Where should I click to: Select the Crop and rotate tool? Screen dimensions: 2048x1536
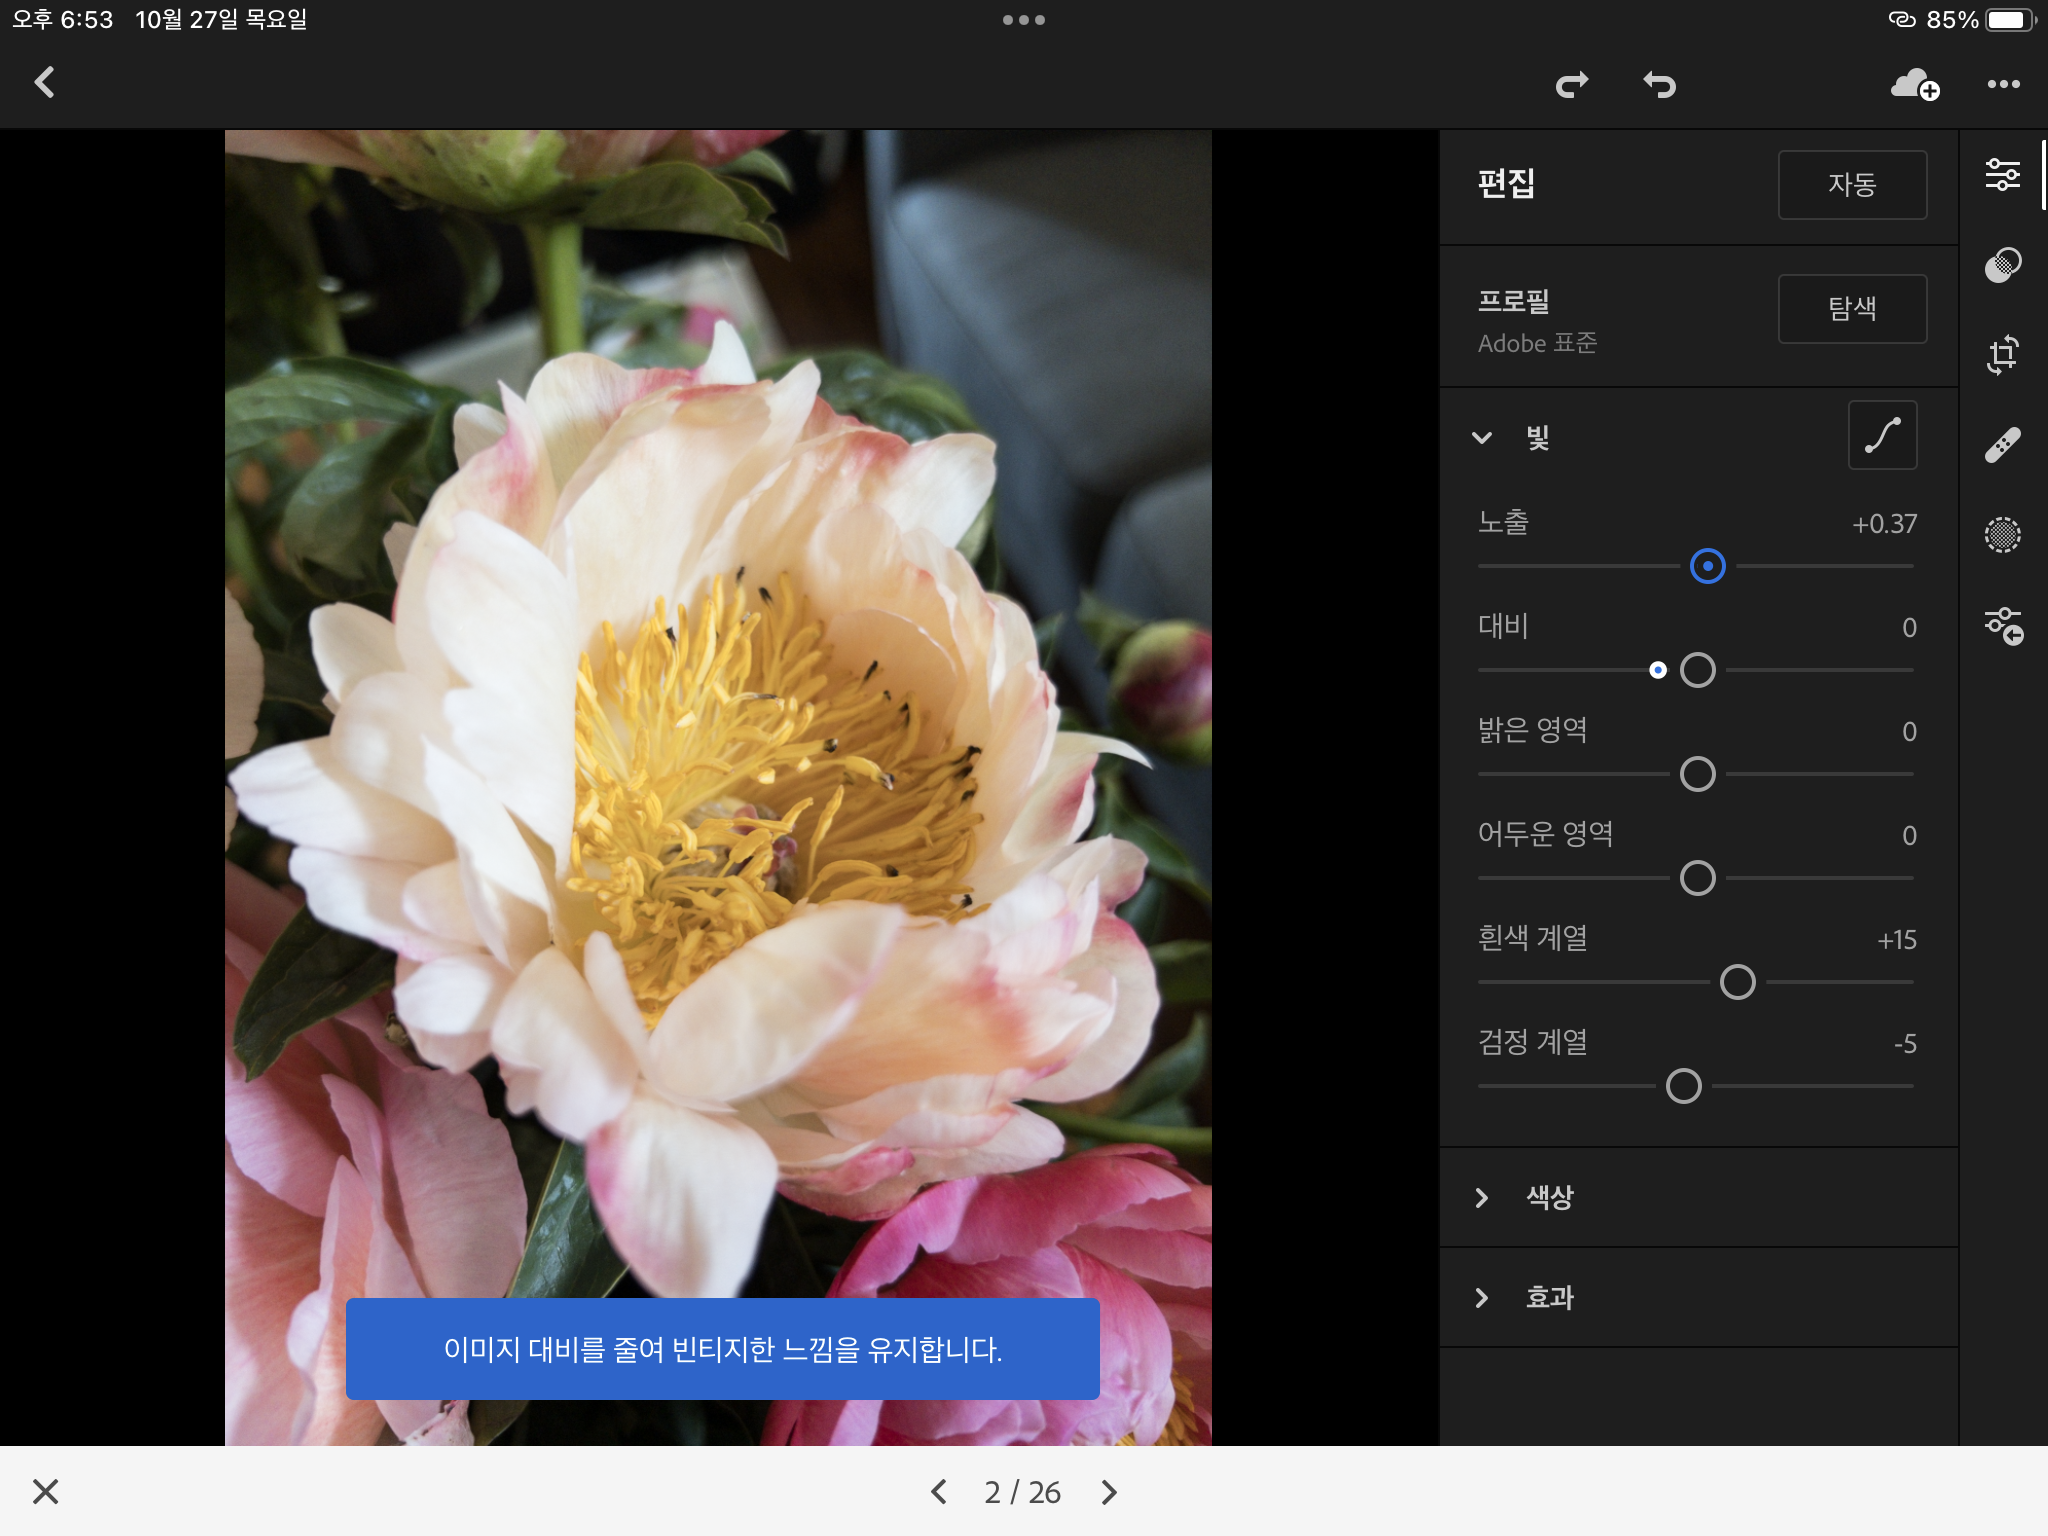click(2002, 355)
